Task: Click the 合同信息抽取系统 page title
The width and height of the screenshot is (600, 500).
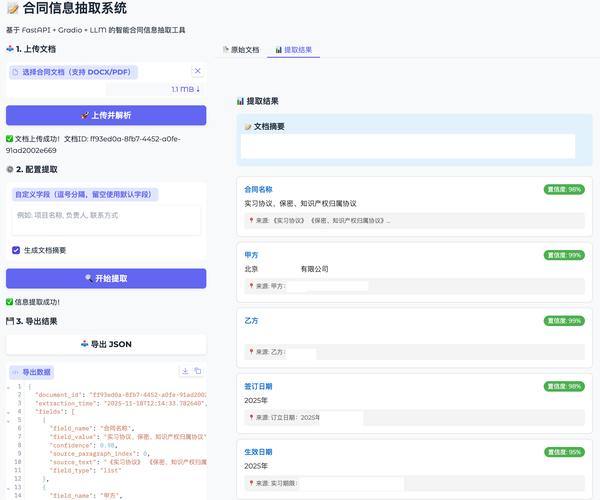Action: [67, 8]
